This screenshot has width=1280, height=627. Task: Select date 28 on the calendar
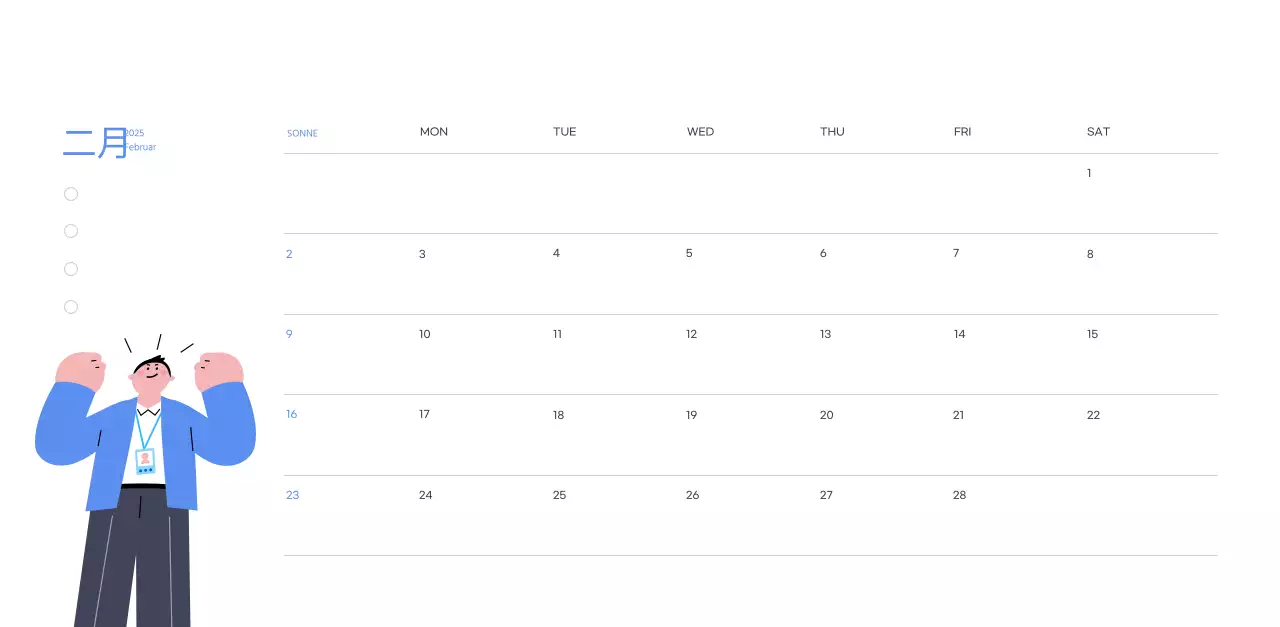[959, 495]
